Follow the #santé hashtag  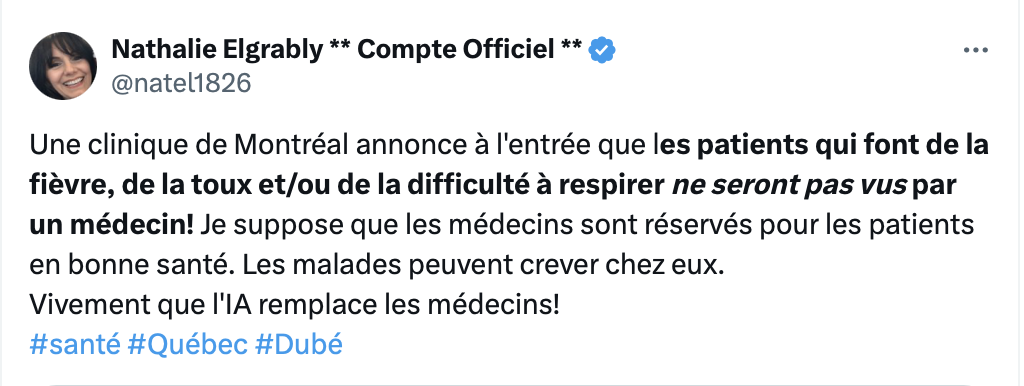(x=75, y=344)
